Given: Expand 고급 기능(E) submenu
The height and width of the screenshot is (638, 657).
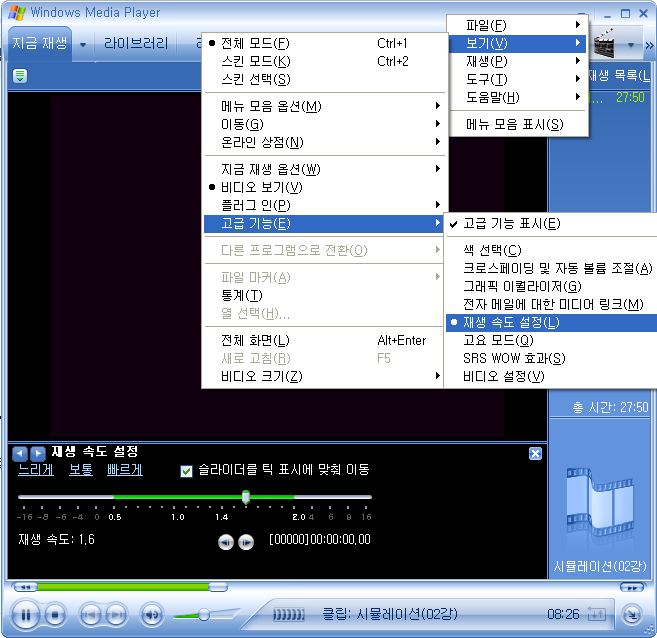Looking at the screenshot, I should 323,223.
